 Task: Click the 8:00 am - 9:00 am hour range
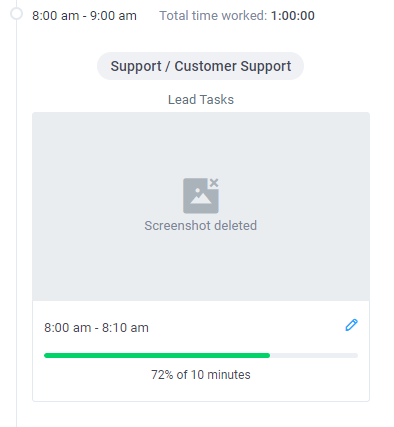(x=84, y=16)
